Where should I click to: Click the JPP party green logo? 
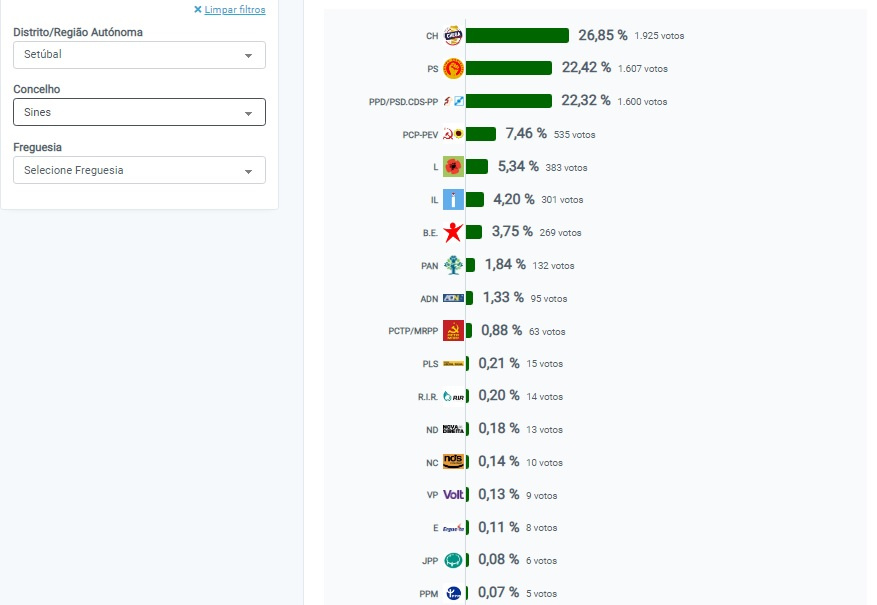453,561
